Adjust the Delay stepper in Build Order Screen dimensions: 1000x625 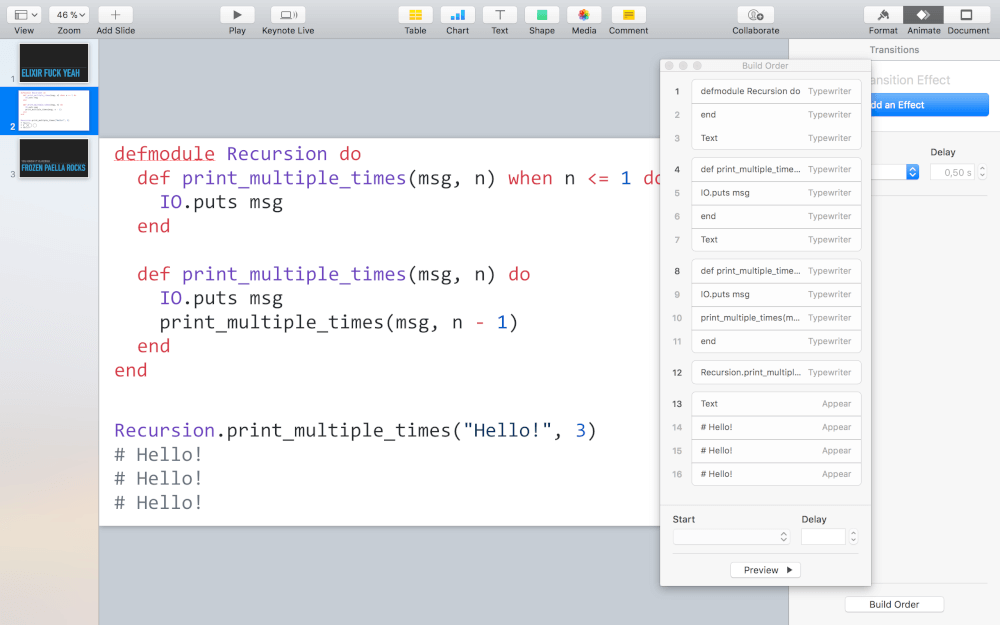[852, 537]
